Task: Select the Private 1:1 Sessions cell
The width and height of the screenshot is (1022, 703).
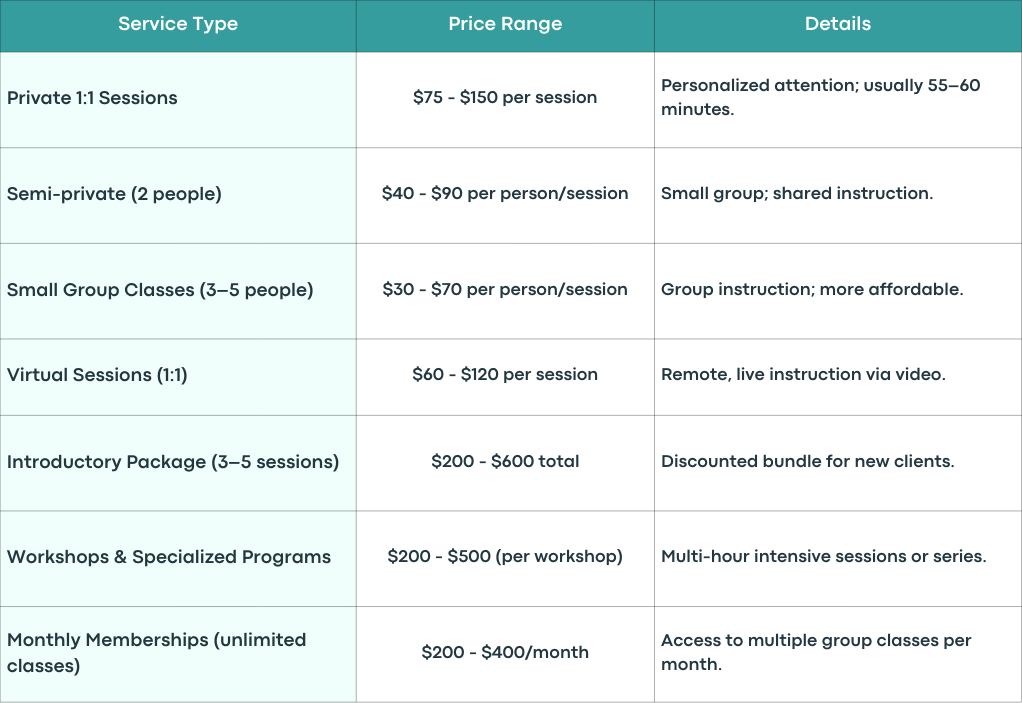Action: [x=178, y=100]
